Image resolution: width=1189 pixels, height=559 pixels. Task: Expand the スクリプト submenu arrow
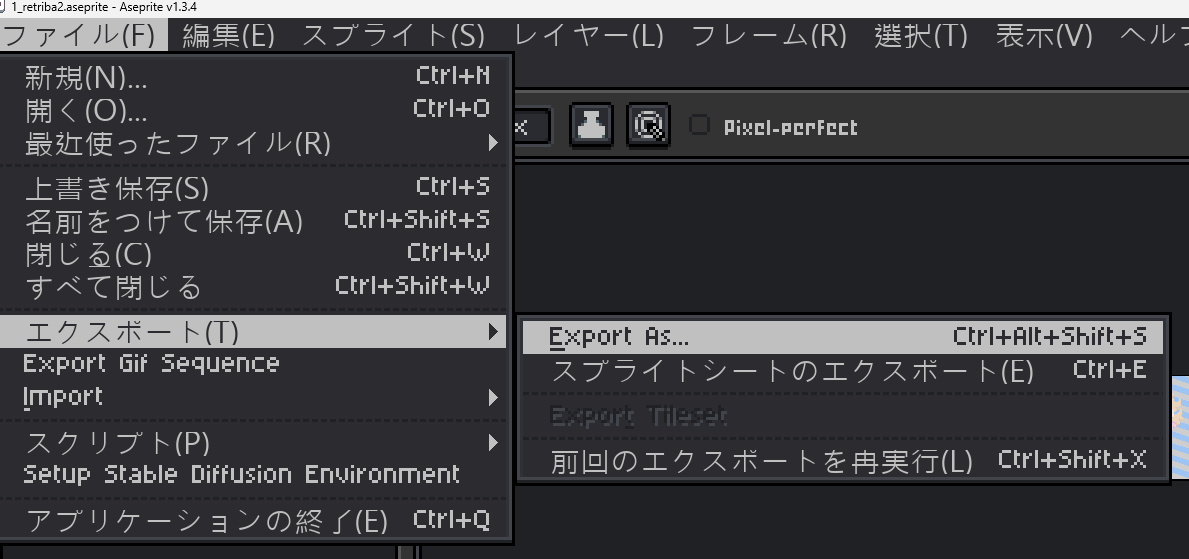[492, 441]
